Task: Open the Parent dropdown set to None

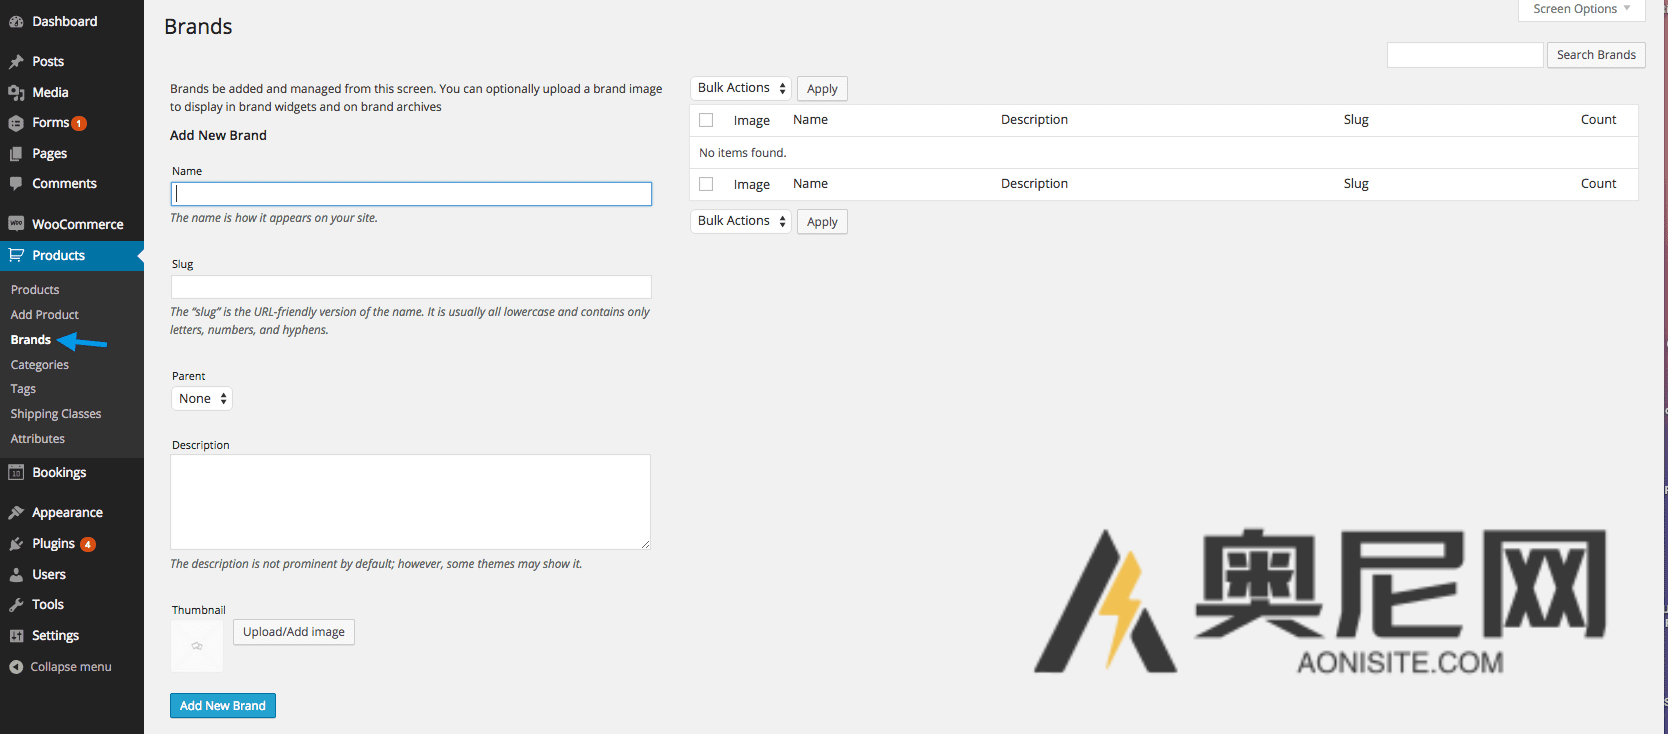Action: click(x=202, y=399)
